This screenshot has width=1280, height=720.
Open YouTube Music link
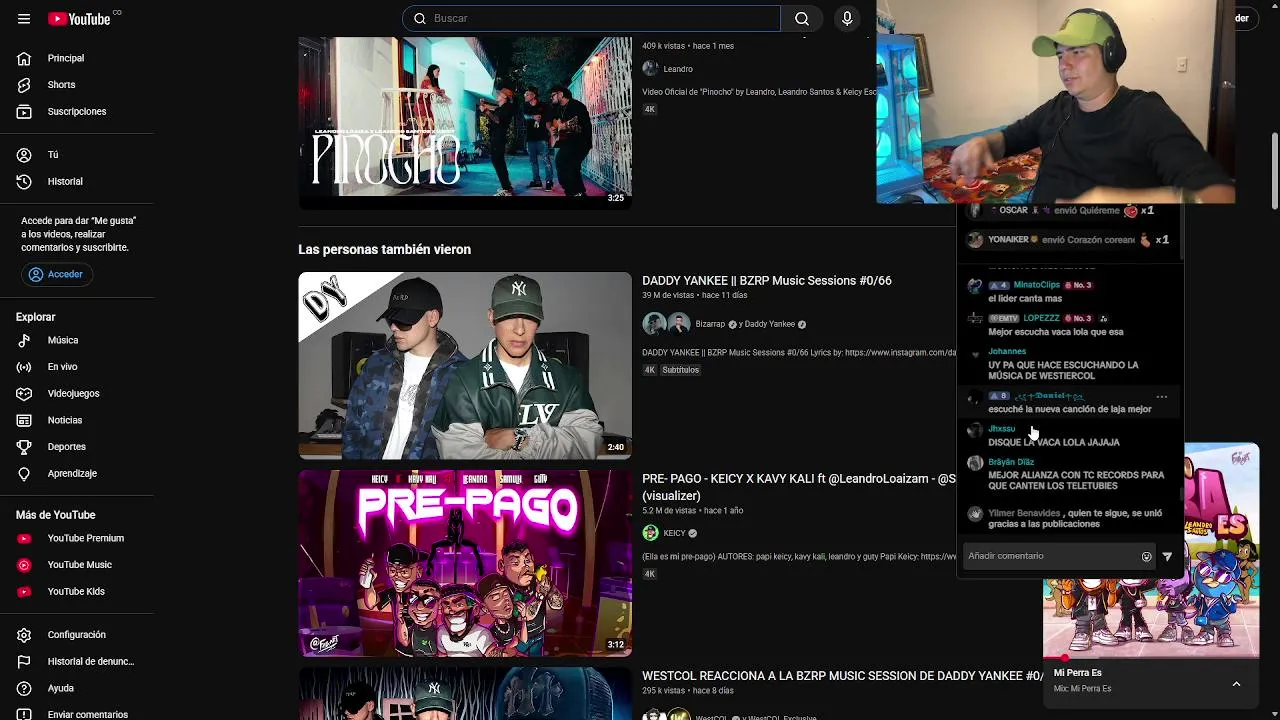77,565
